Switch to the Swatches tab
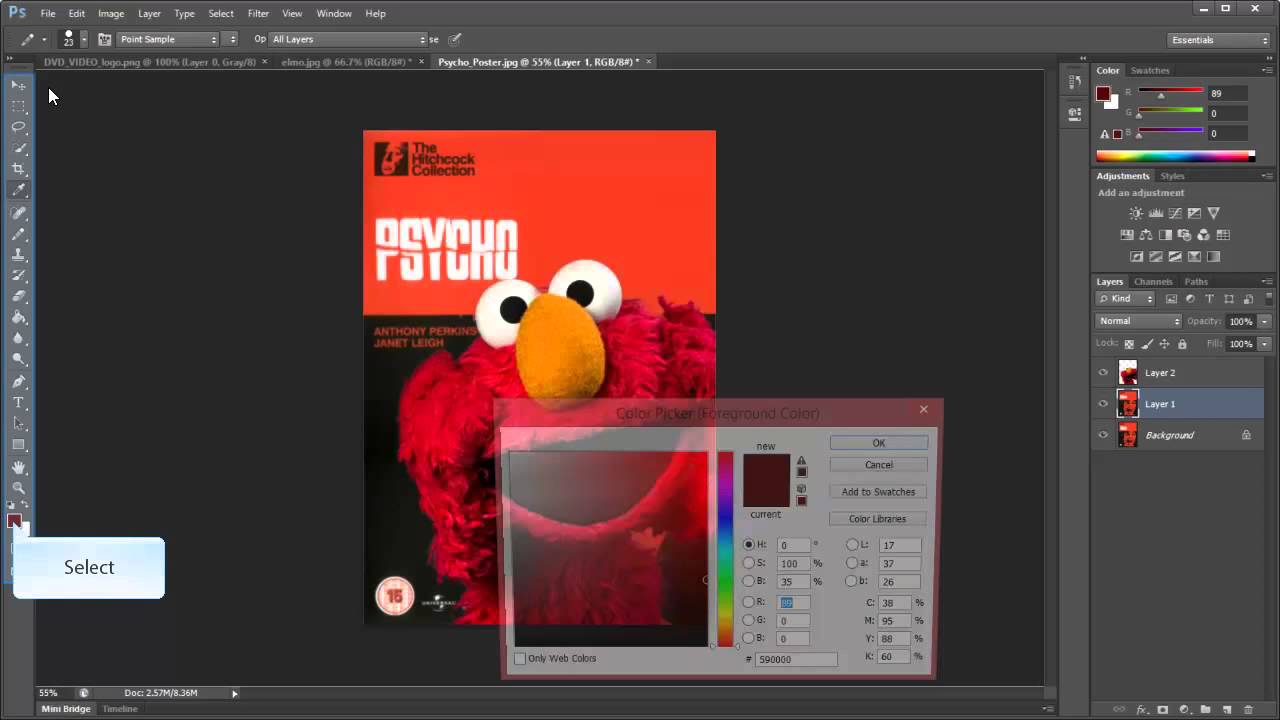Image resolution: width=1280 pixels, height=720 pixels. (x=1150, y=70)
